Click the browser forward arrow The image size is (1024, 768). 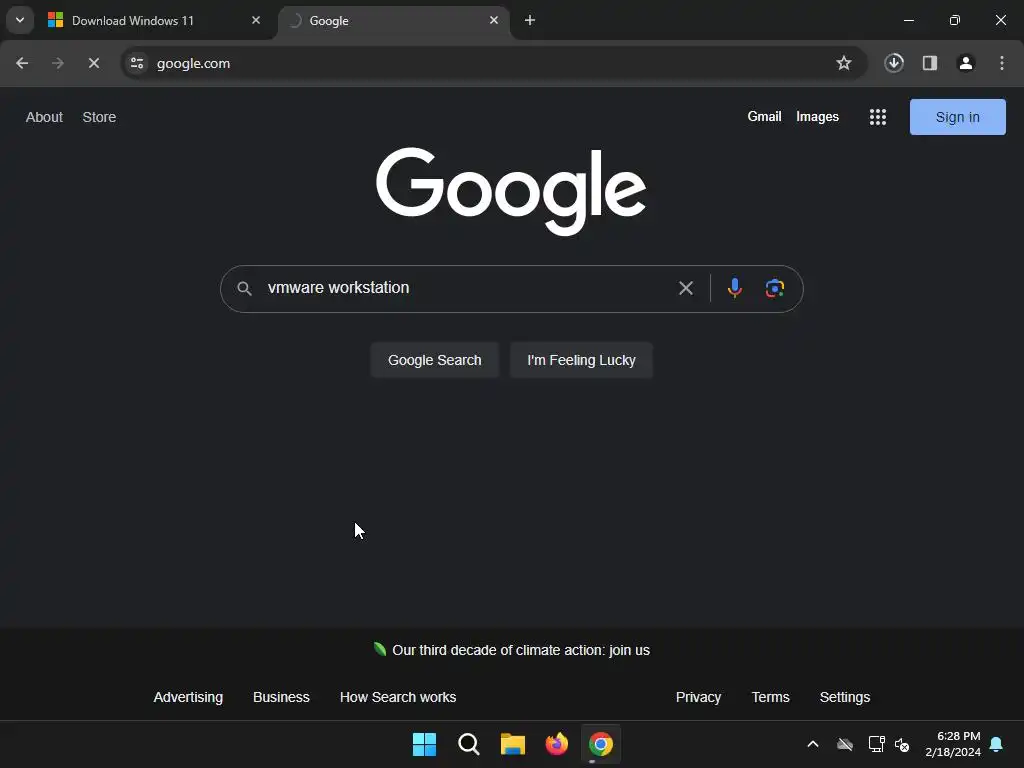(58, 63)
